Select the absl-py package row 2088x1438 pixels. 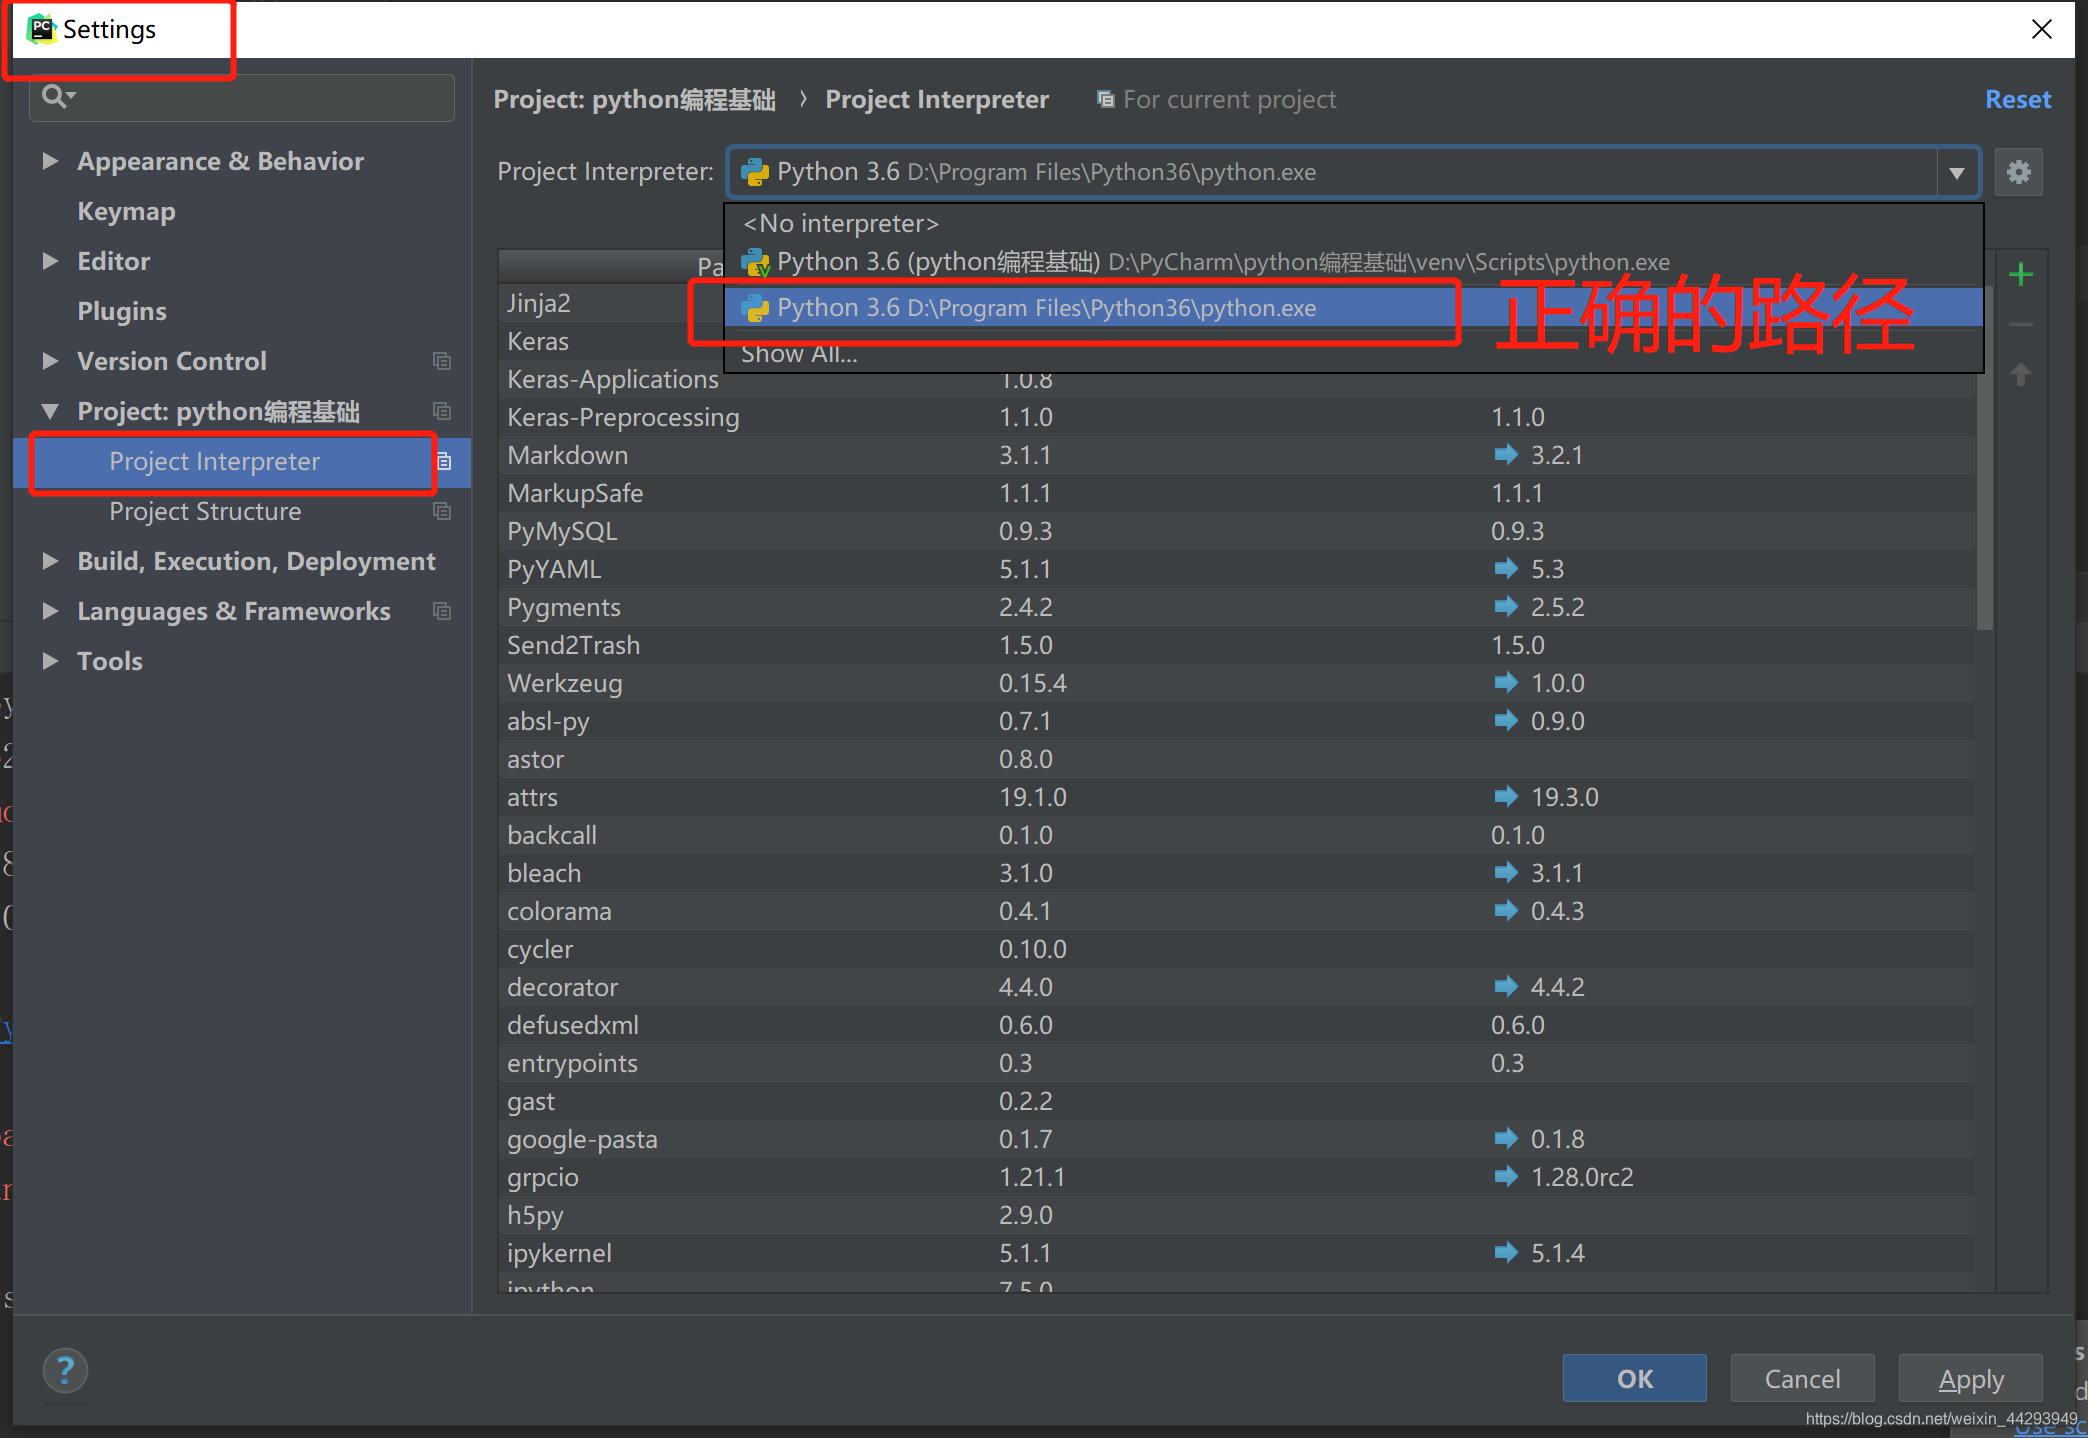1237,721
